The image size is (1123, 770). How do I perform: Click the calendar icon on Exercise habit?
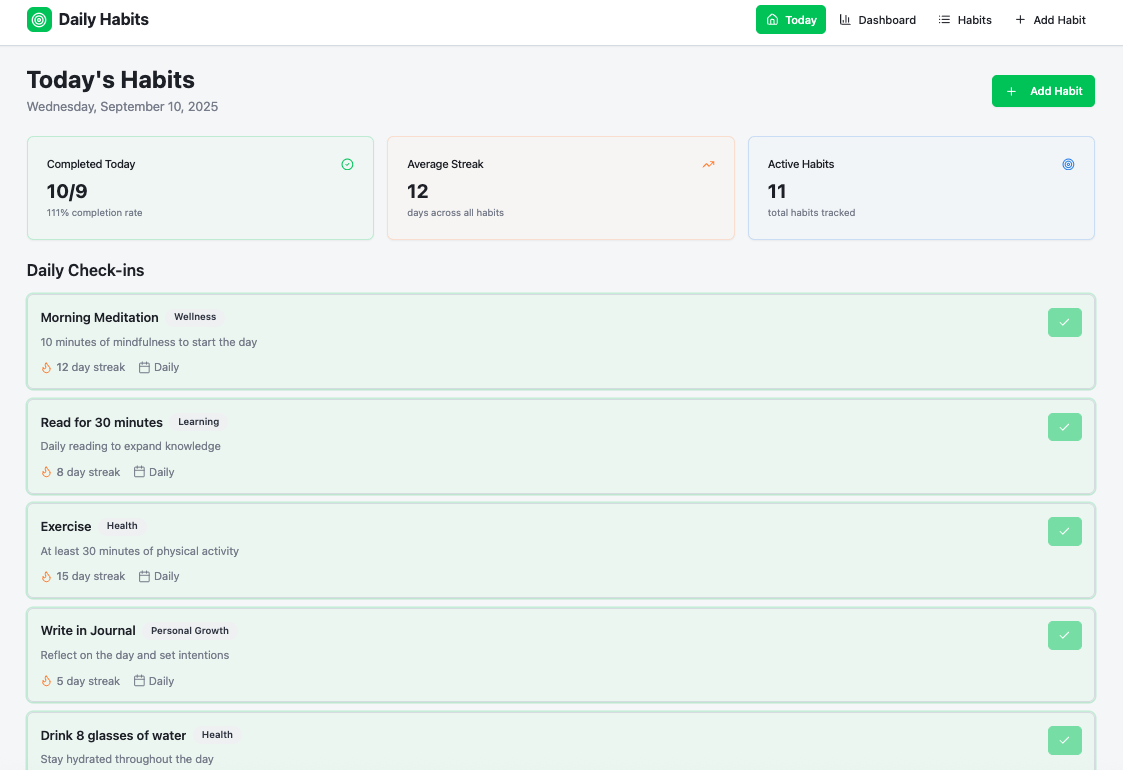(x=144, y=577)
